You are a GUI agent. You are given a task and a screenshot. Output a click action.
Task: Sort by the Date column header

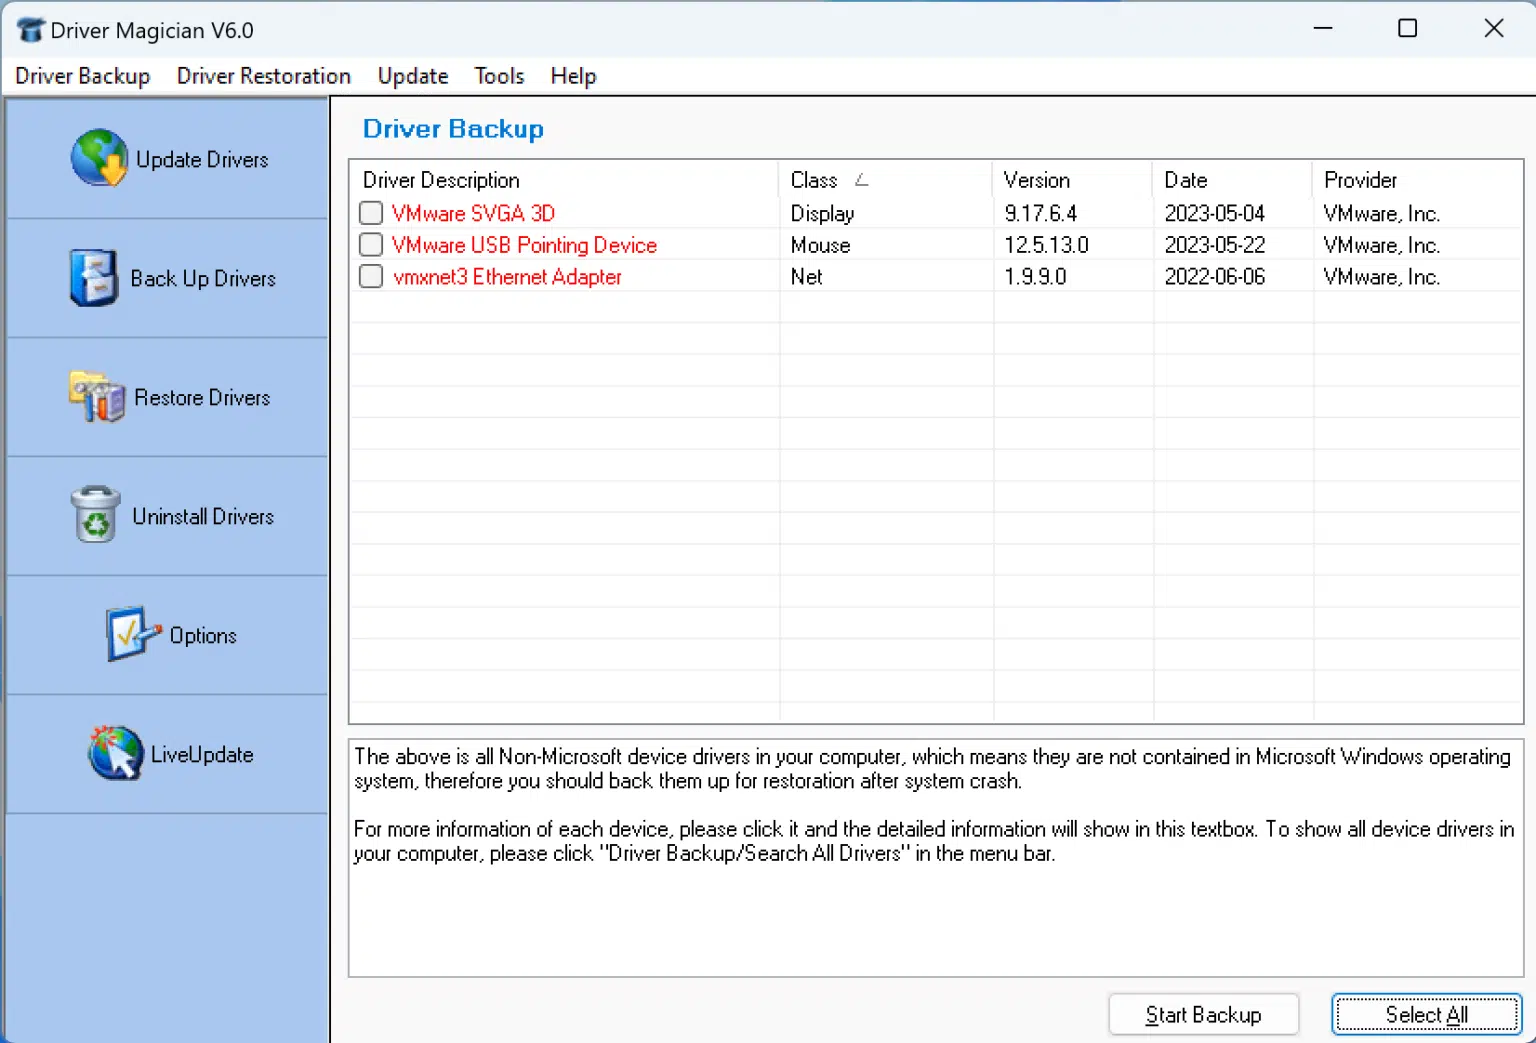coord(1232,180)
